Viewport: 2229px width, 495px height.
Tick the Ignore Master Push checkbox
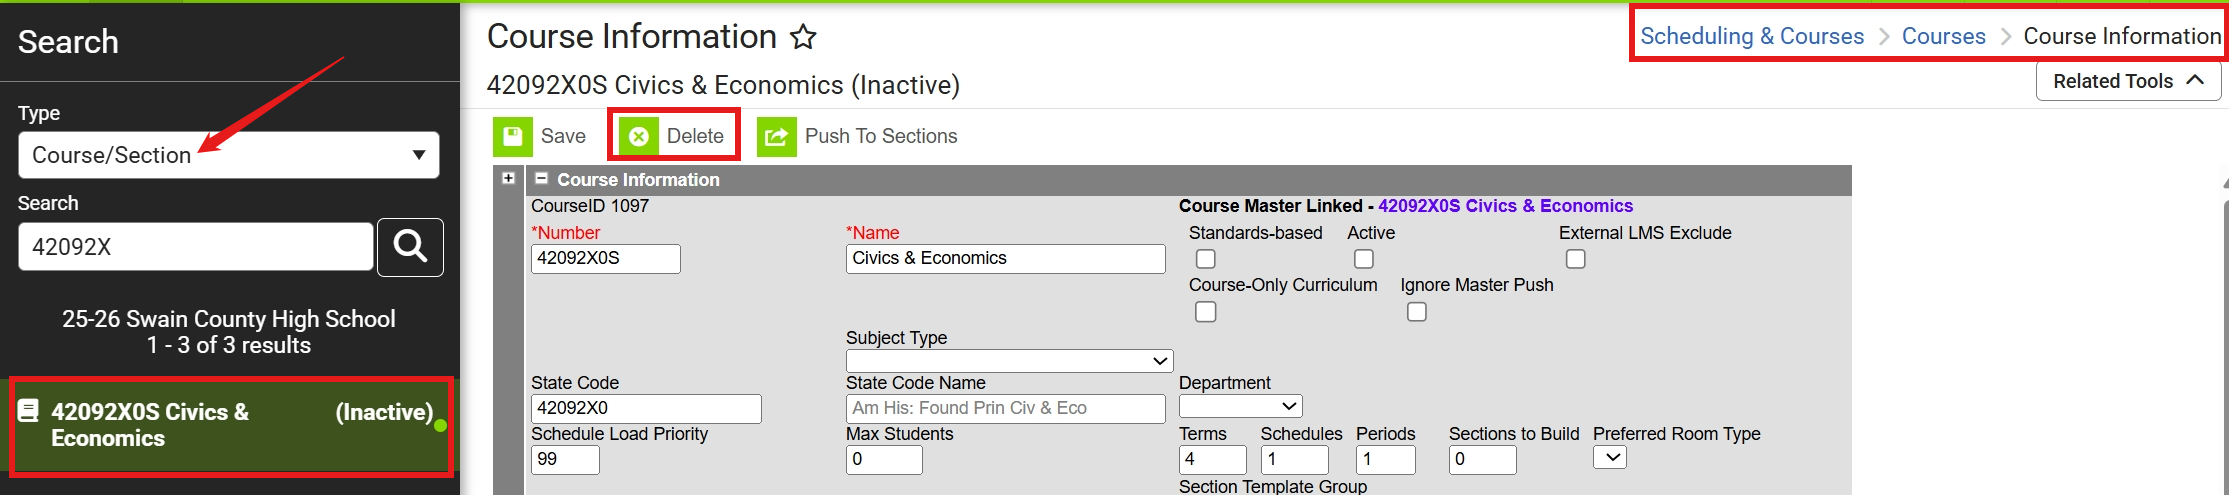point(1416,312)
